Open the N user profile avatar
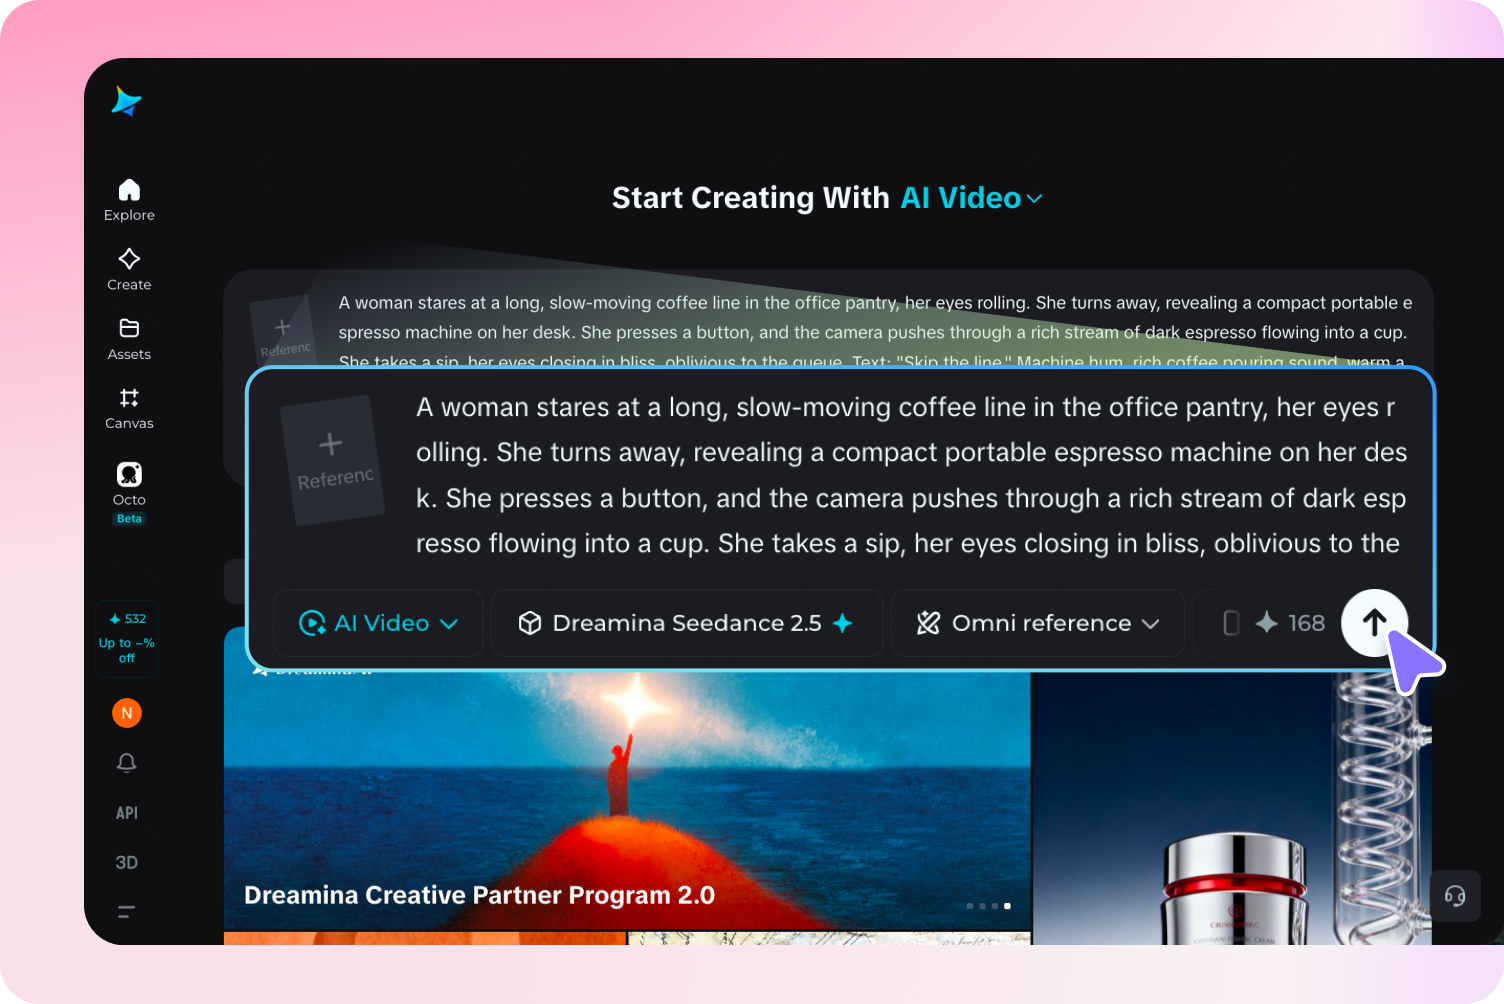The width and height of the screenshot is (1504, 1004). 127,713
